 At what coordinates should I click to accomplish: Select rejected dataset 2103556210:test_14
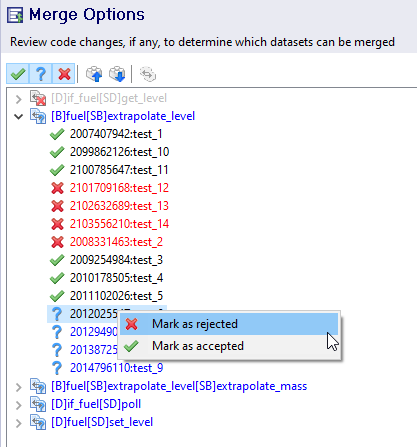(119, 224)
